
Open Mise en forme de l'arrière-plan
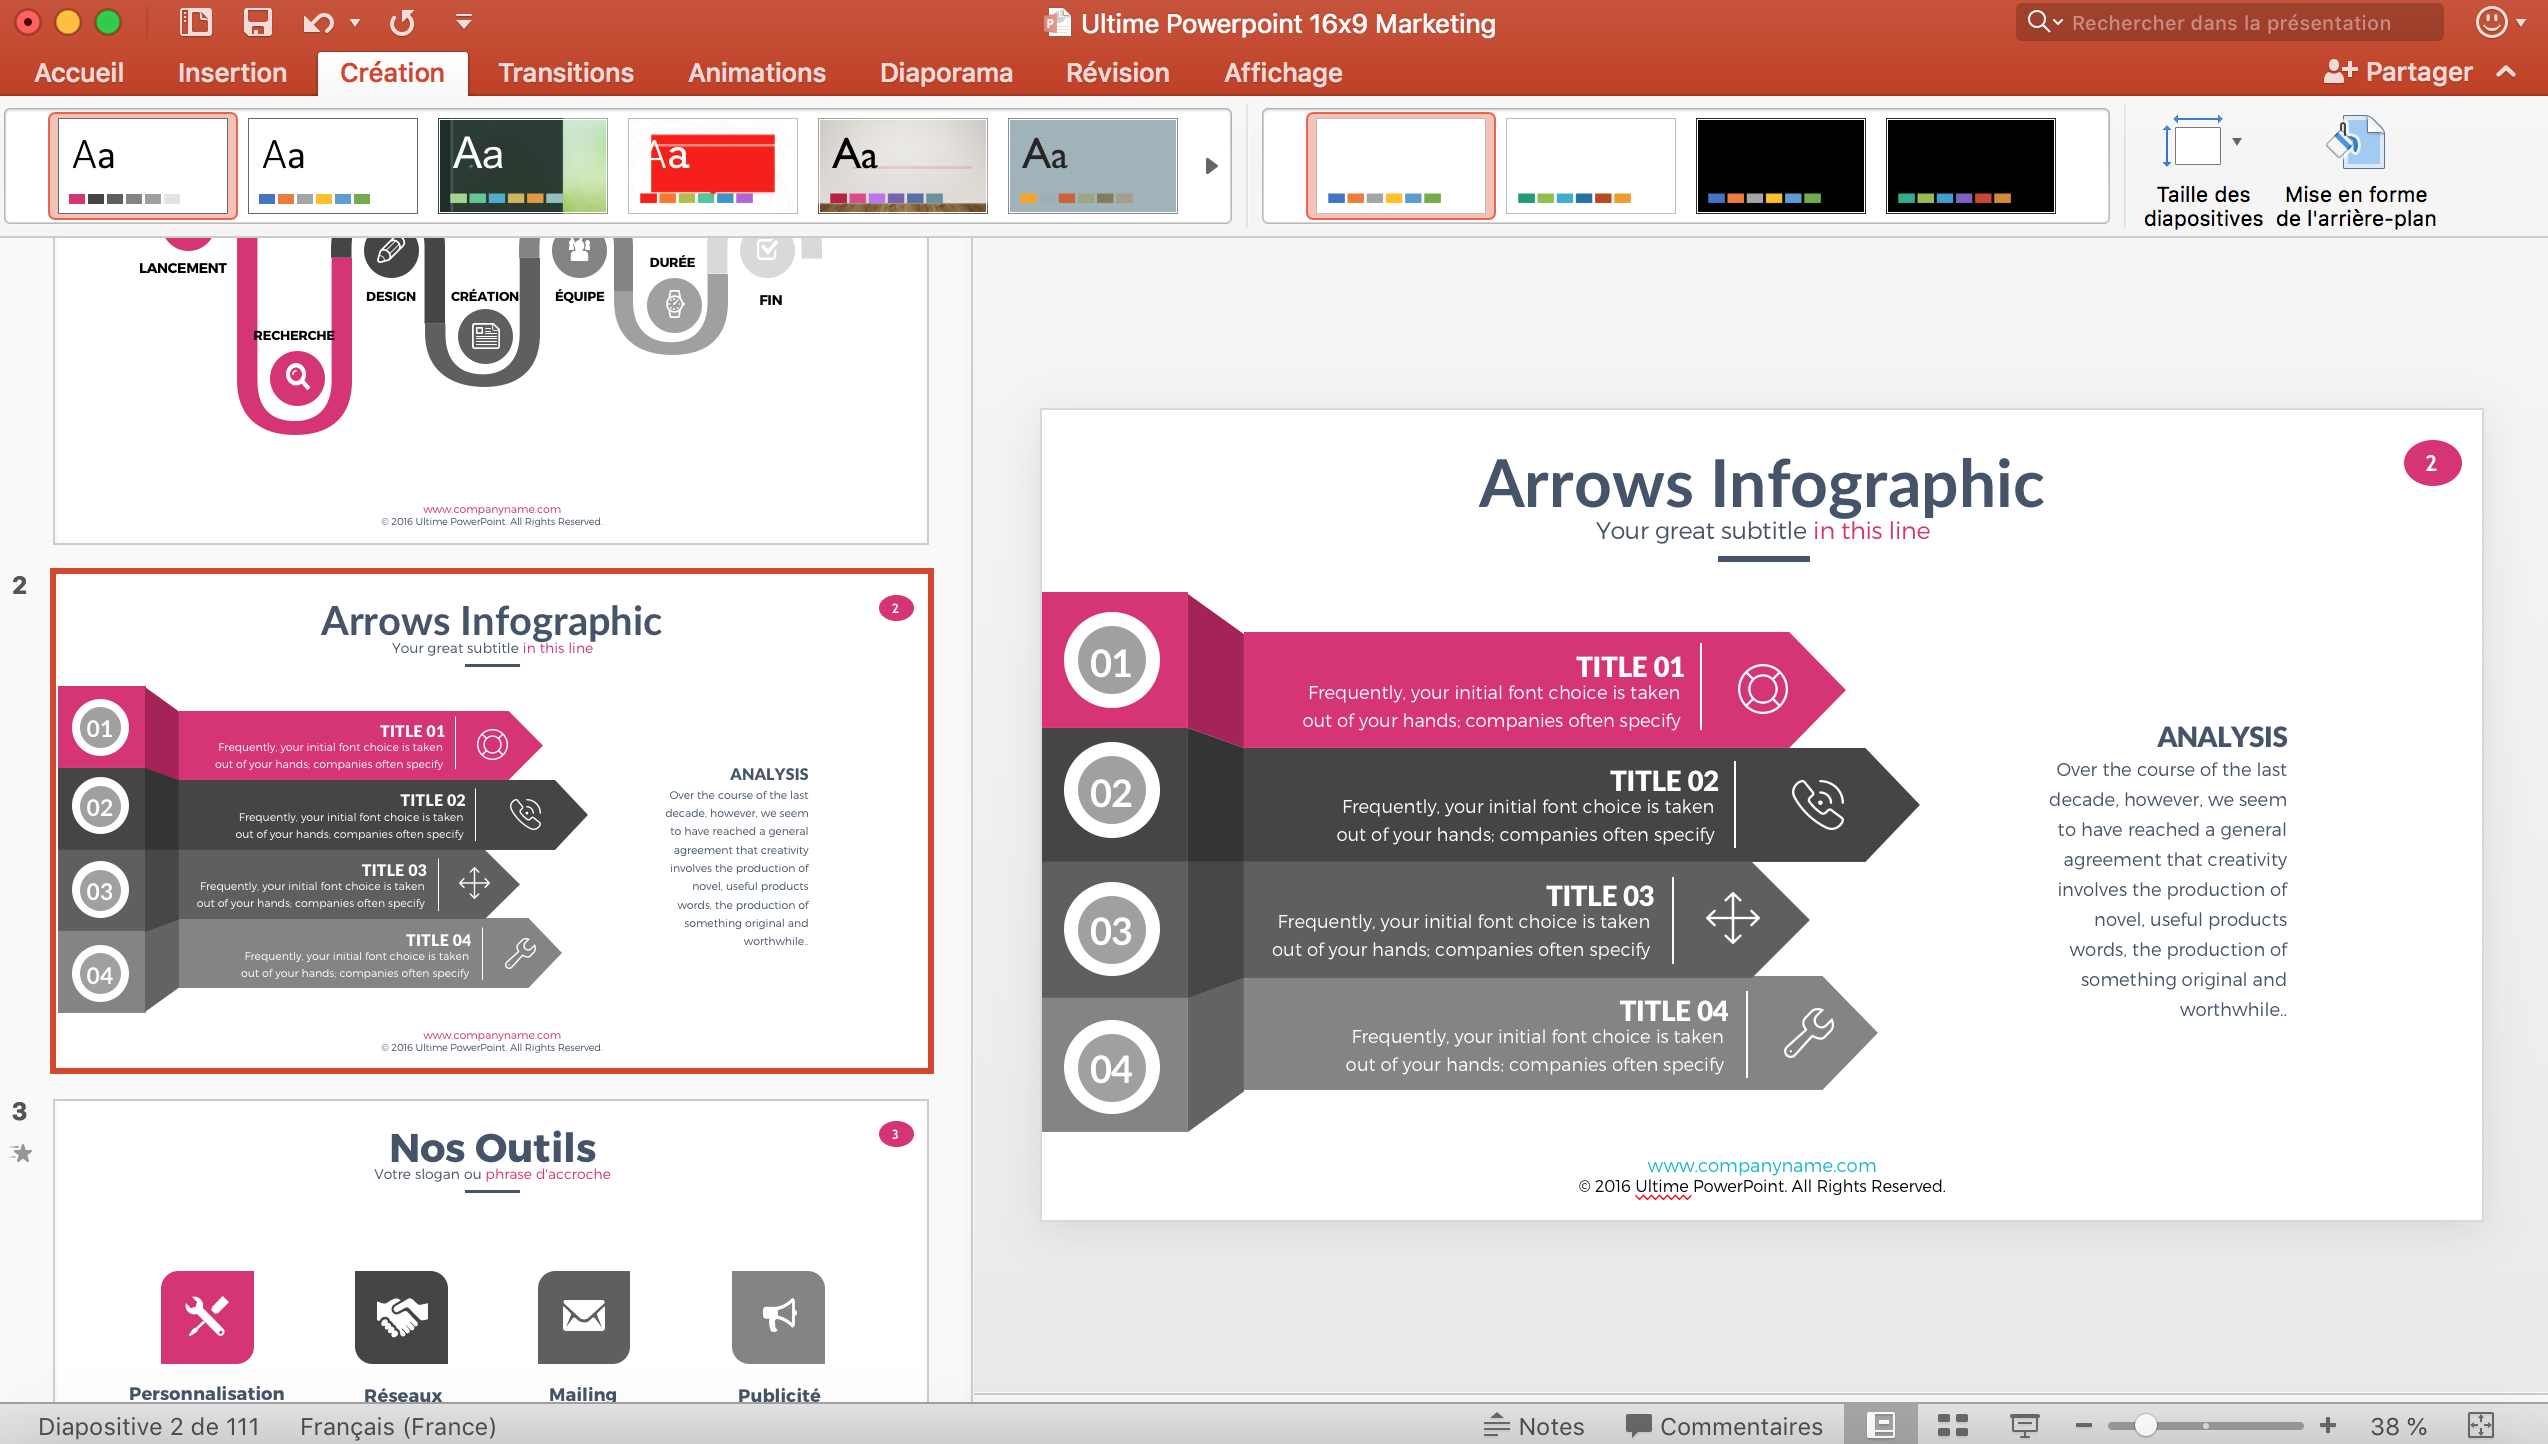[x=2355, y=172]
